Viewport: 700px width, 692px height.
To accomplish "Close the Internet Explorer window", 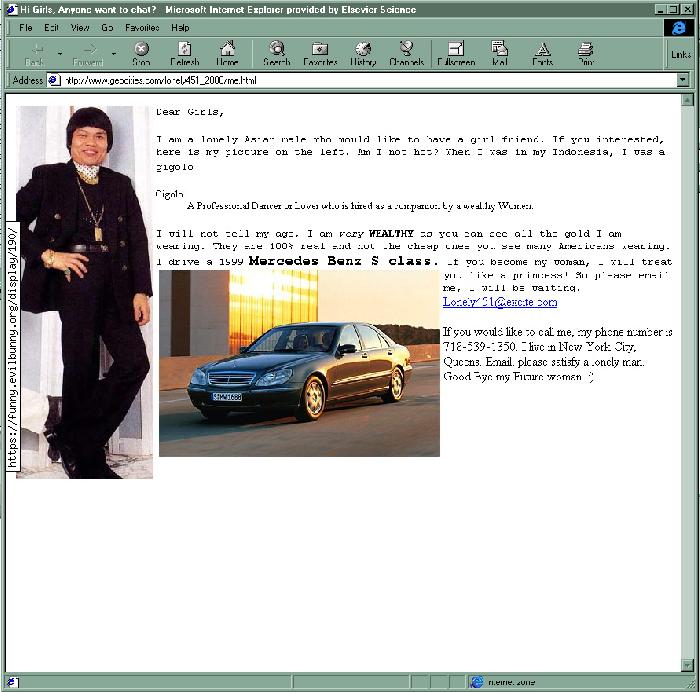I will tap(688, 9).
